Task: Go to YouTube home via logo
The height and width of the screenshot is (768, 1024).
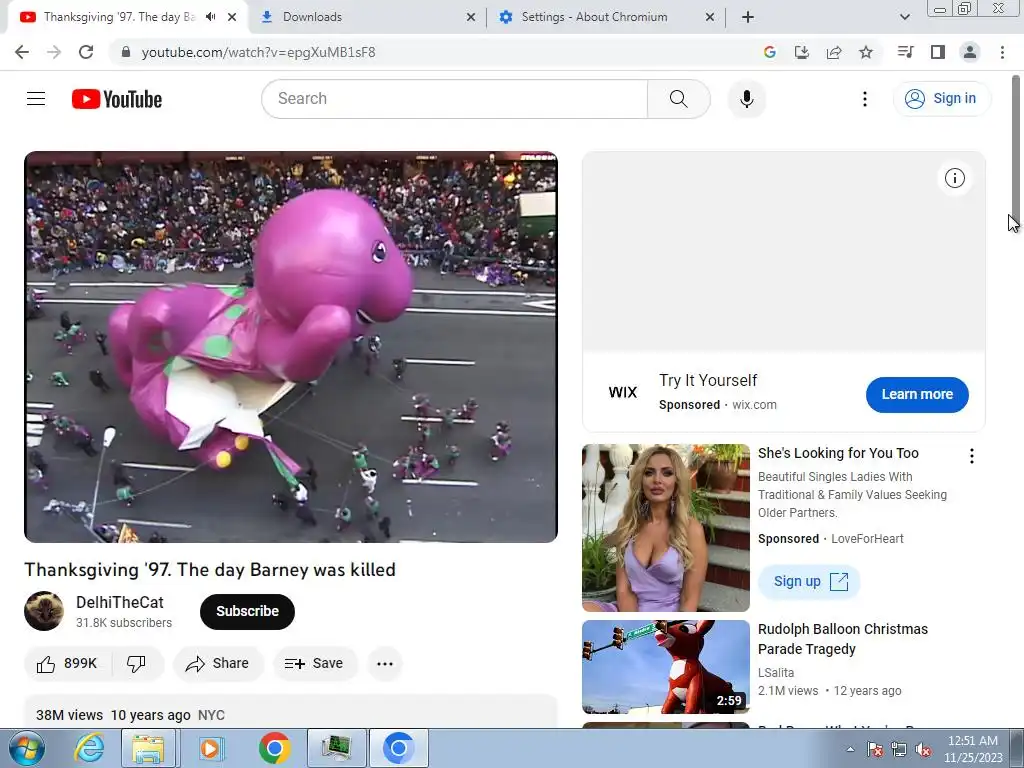Action: click(117, 99)
